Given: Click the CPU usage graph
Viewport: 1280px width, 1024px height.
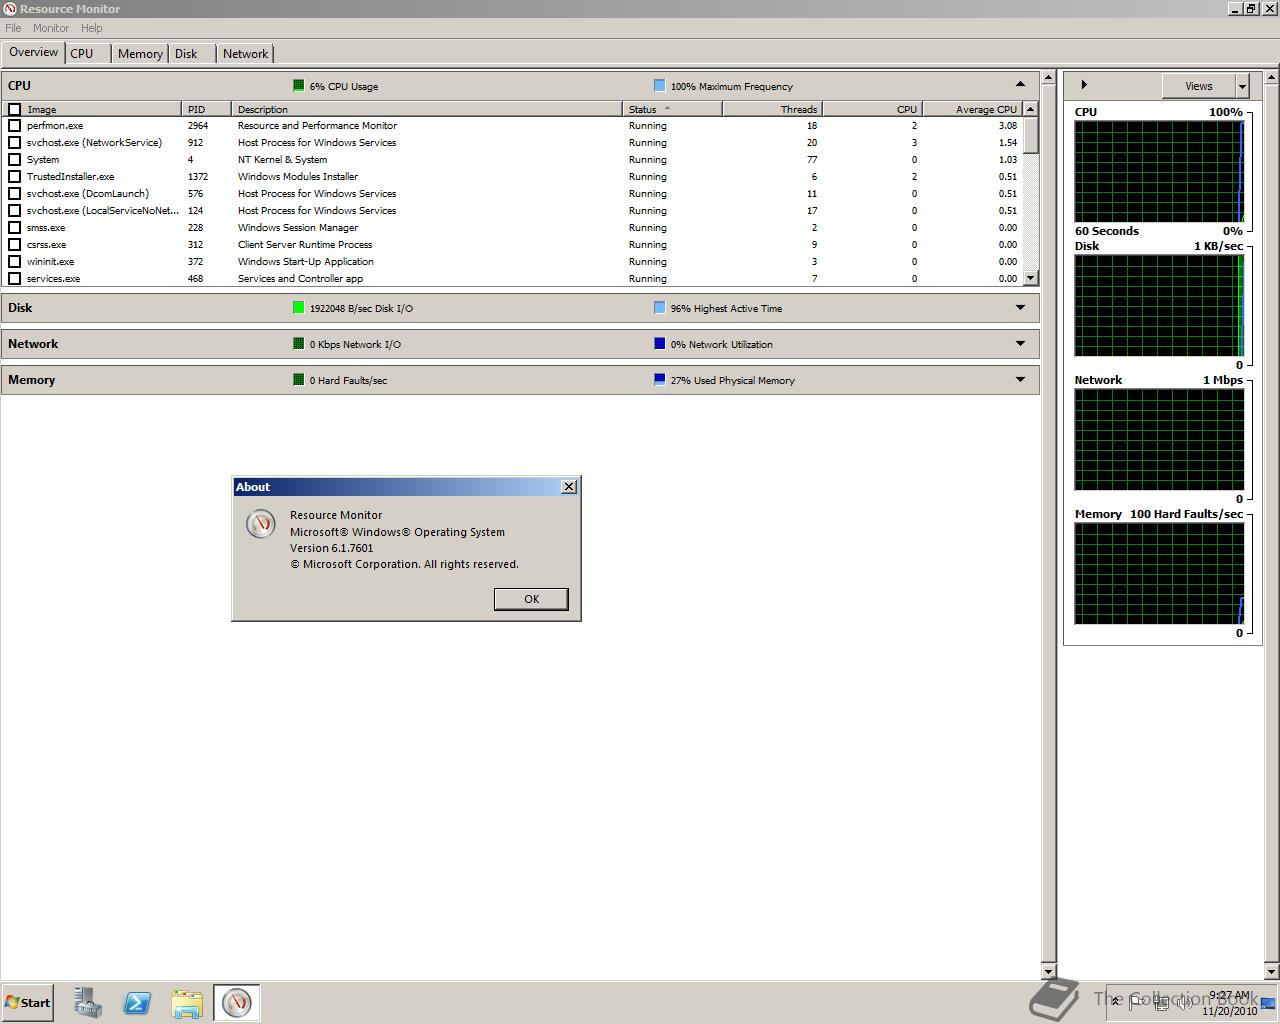Looking at the screenshot, I should (1159, 171).
